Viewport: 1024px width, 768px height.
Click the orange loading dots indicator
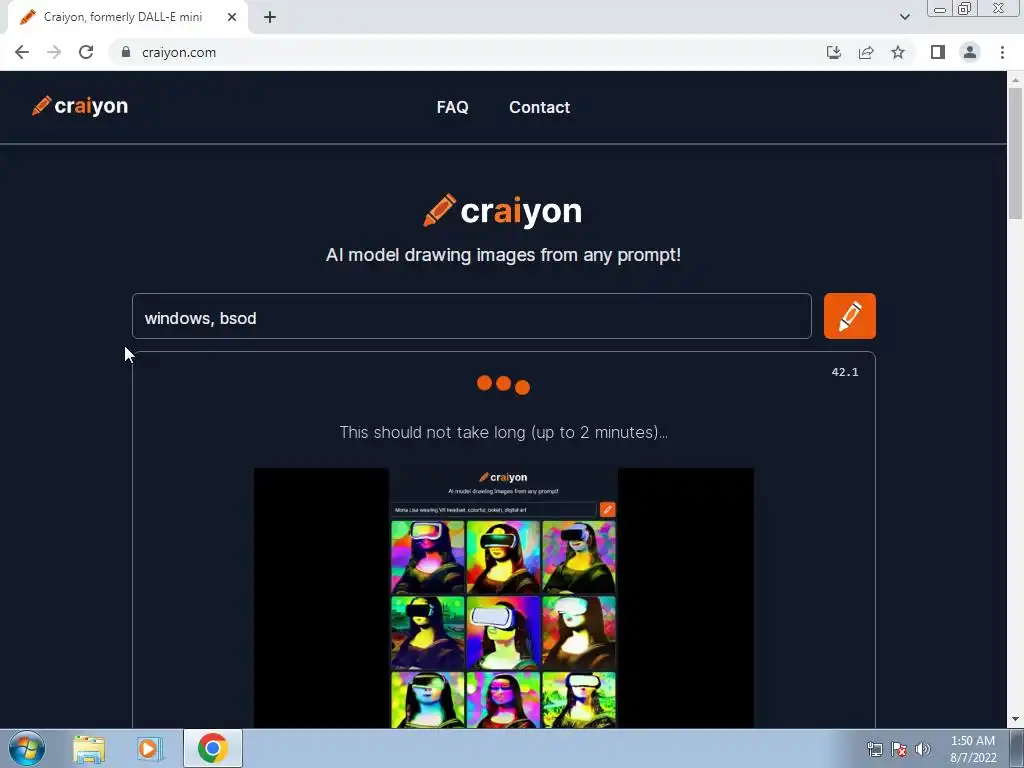(503, 385)
